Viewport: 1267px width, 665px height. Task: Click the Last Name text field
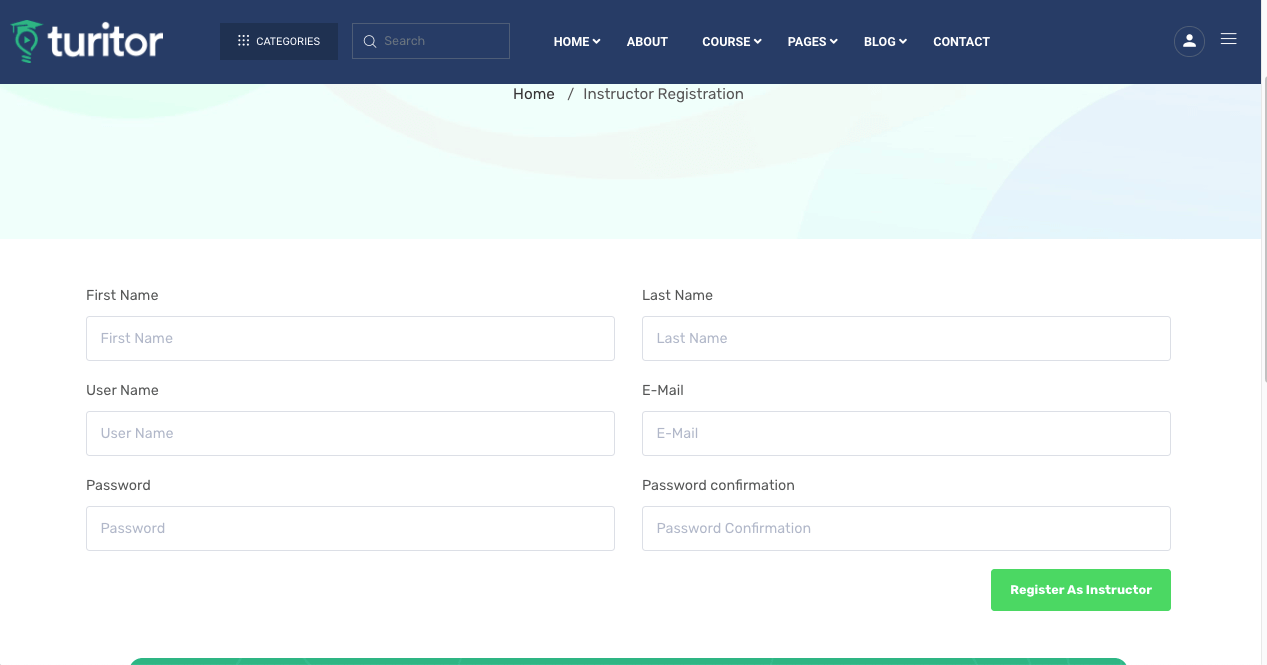click(x=906, y=338)
